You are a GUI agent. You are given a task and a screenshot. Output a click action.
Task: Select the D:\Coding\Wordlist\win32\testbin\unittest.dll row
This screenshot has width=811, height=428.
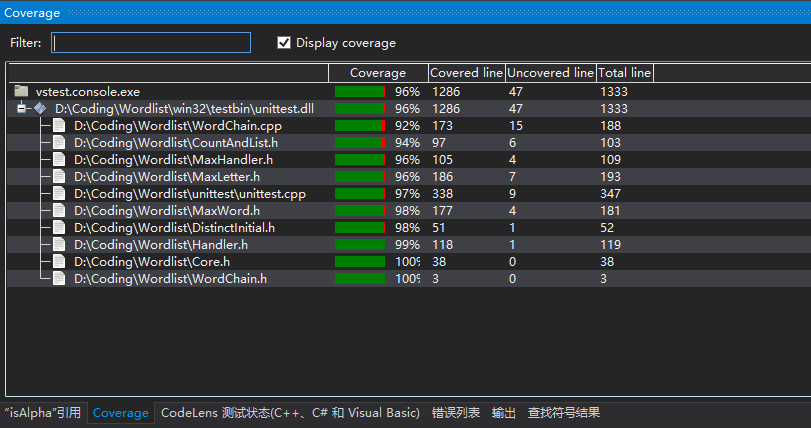click(409, 109)
